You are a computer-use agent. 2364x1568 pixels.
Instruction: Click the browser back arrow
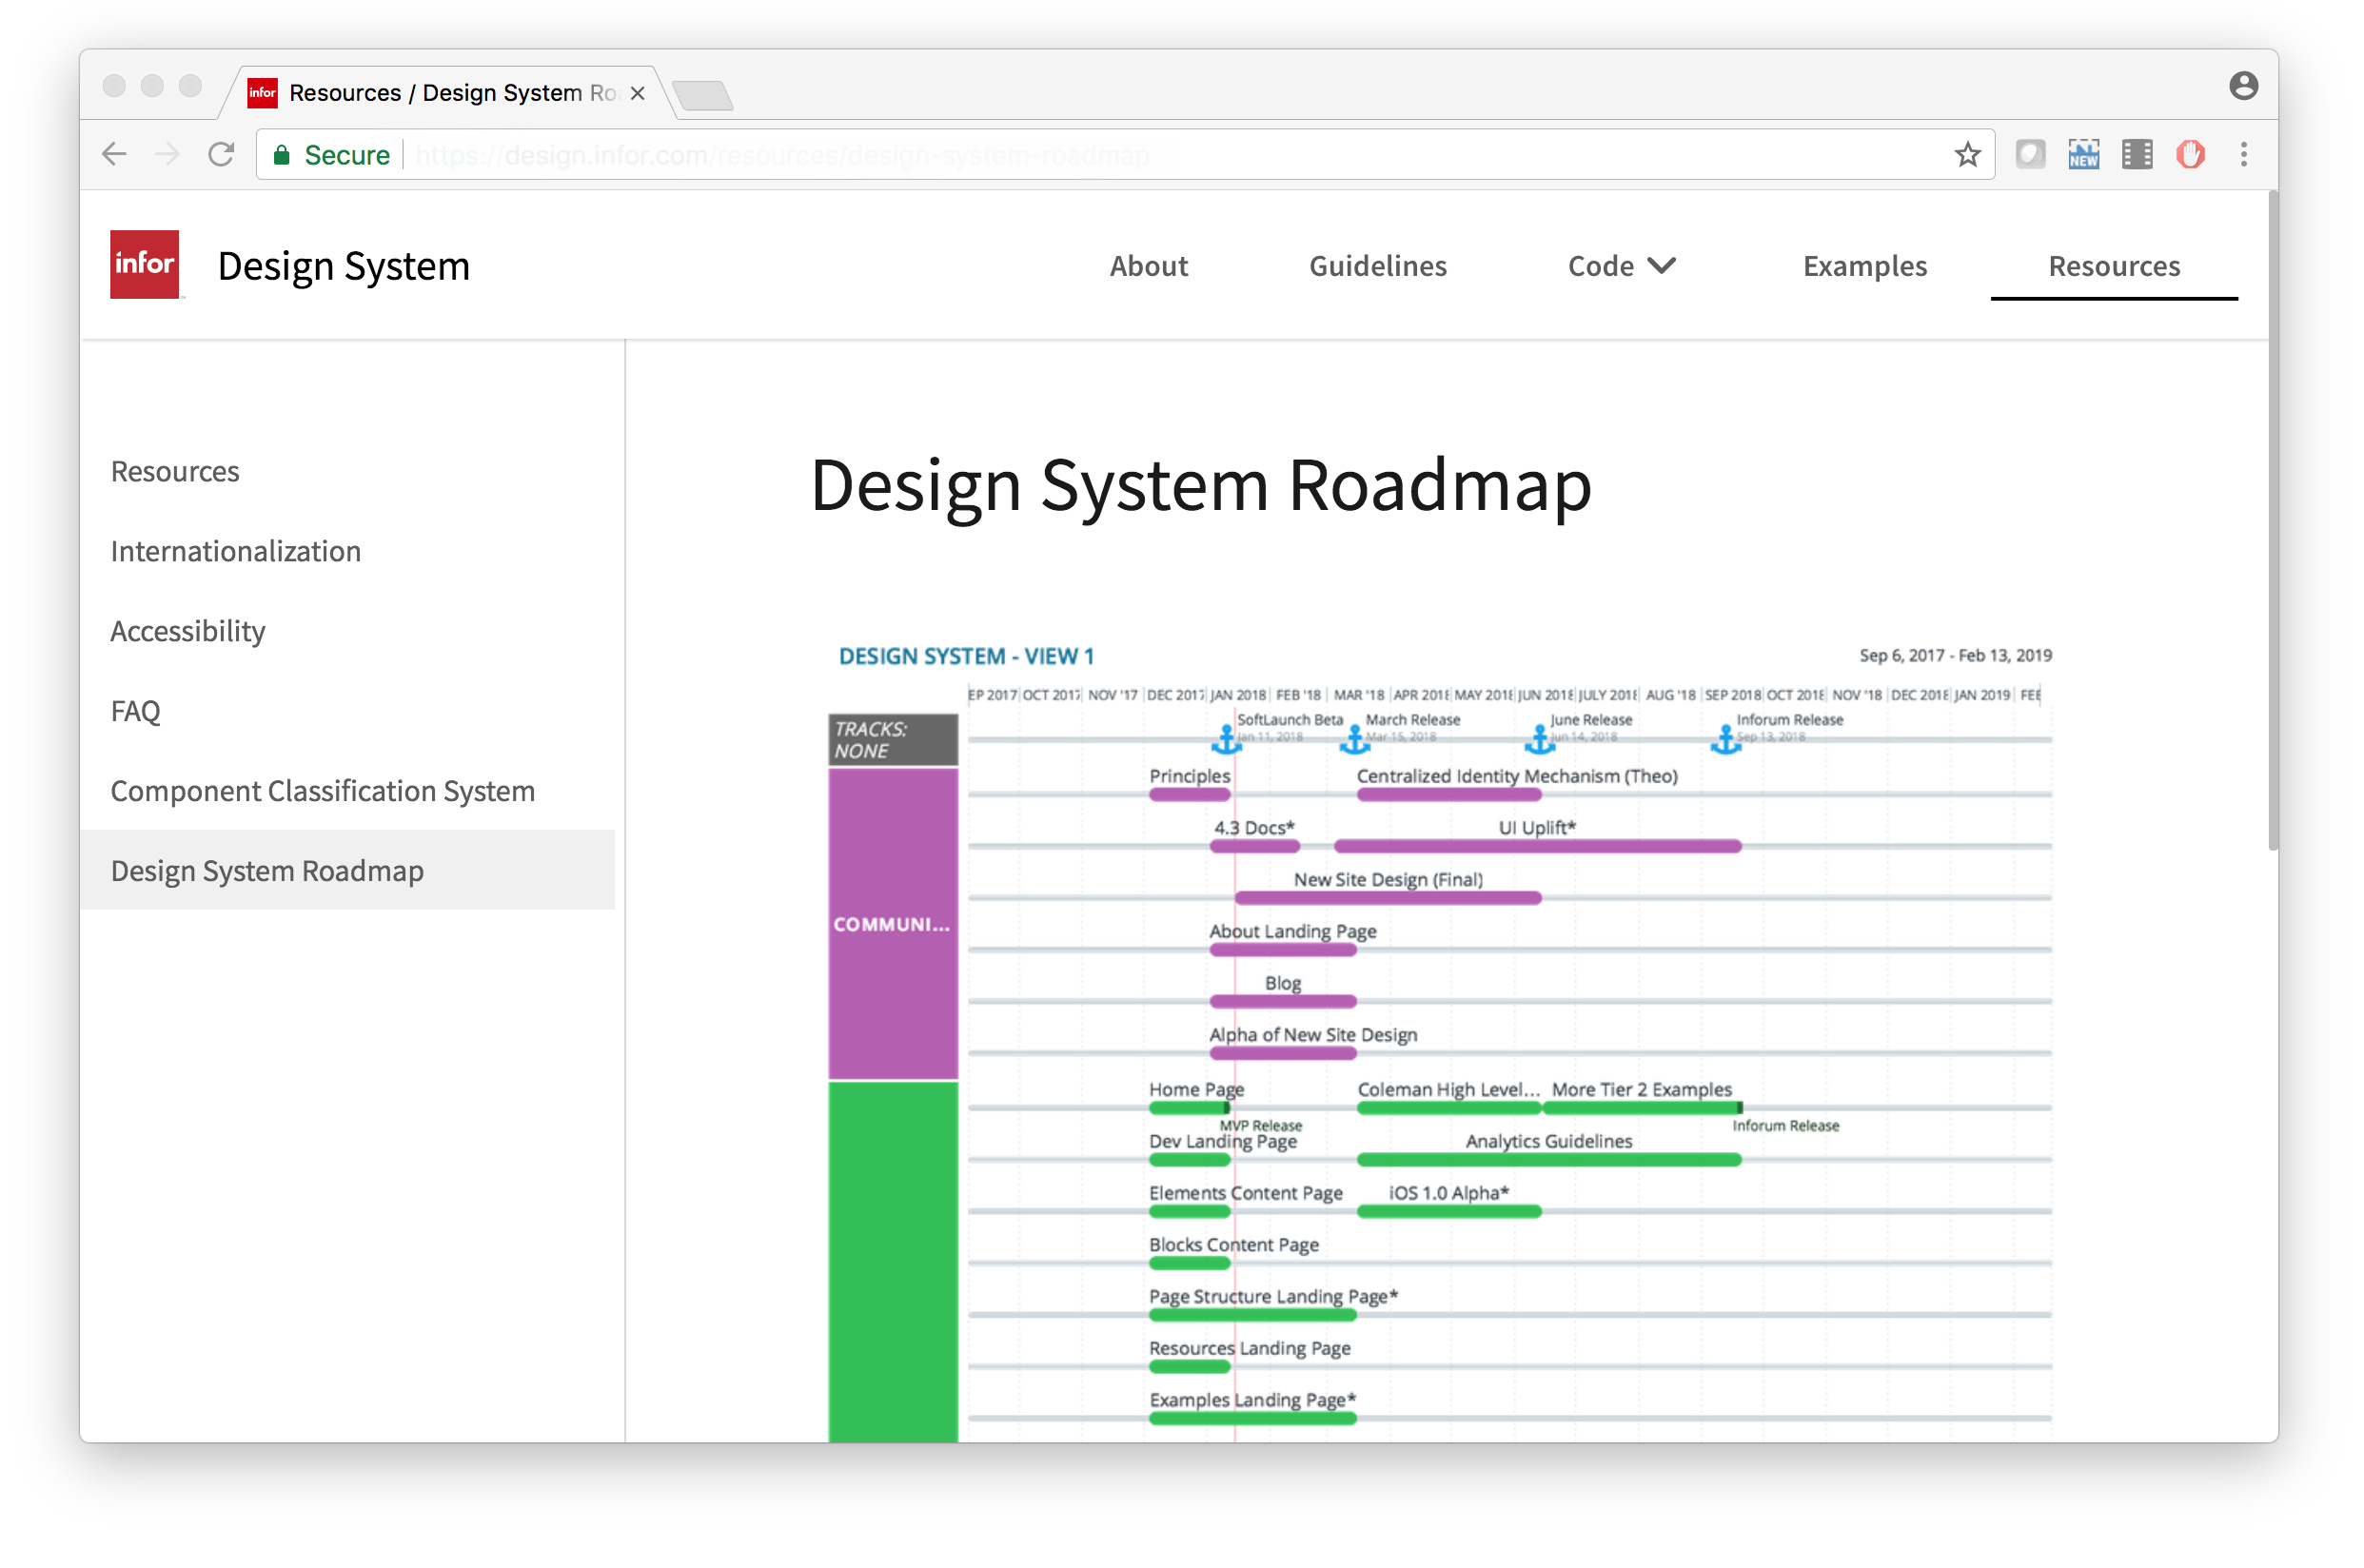[115, 155]
